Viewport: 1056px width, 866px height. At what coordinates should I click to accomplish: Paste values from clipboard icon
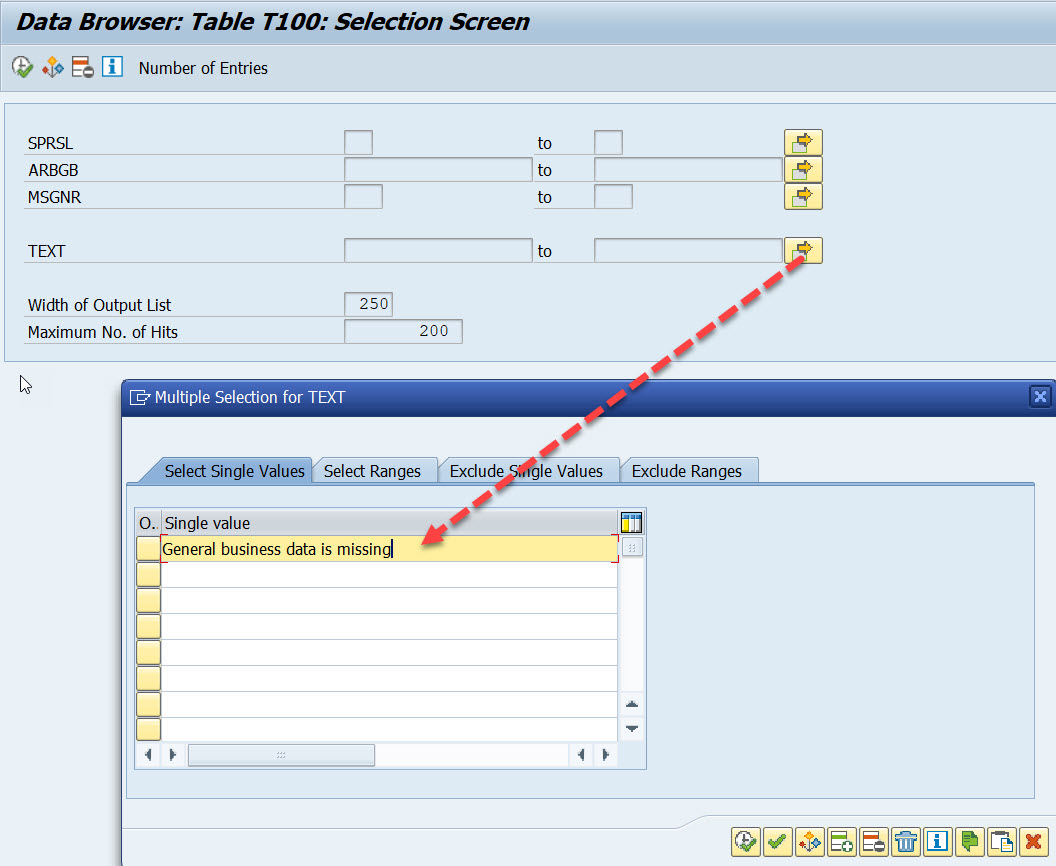click(x=1001, y=842)
